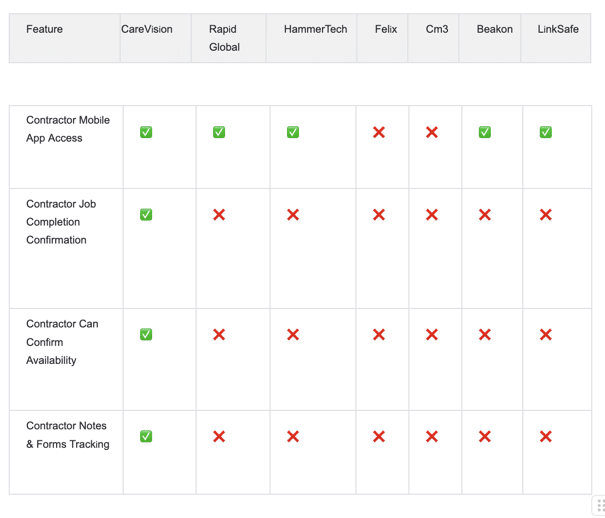Click Felix red cross in Mobile App Access row
The width and height of the screenshot is (605, 518).
[x=379, y=133]
